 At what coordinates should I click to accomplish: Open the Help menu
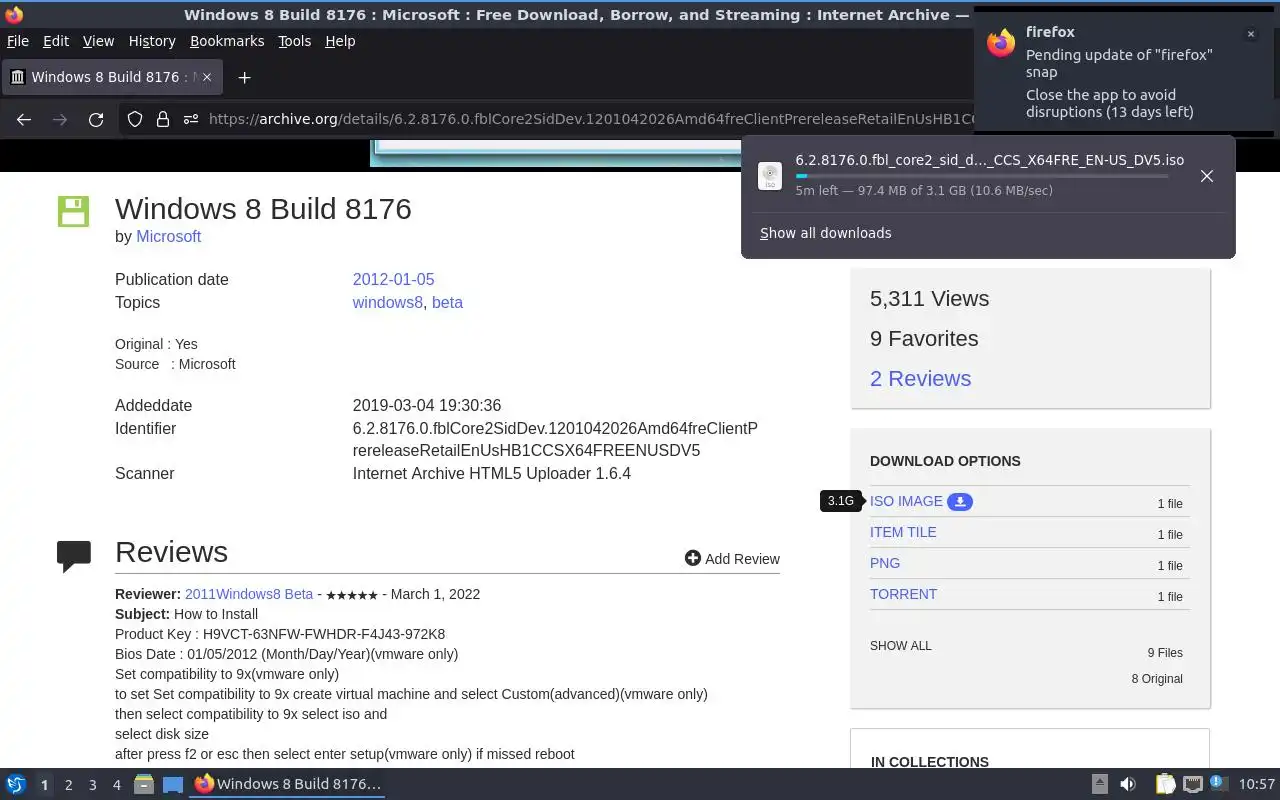pos(340,41)
